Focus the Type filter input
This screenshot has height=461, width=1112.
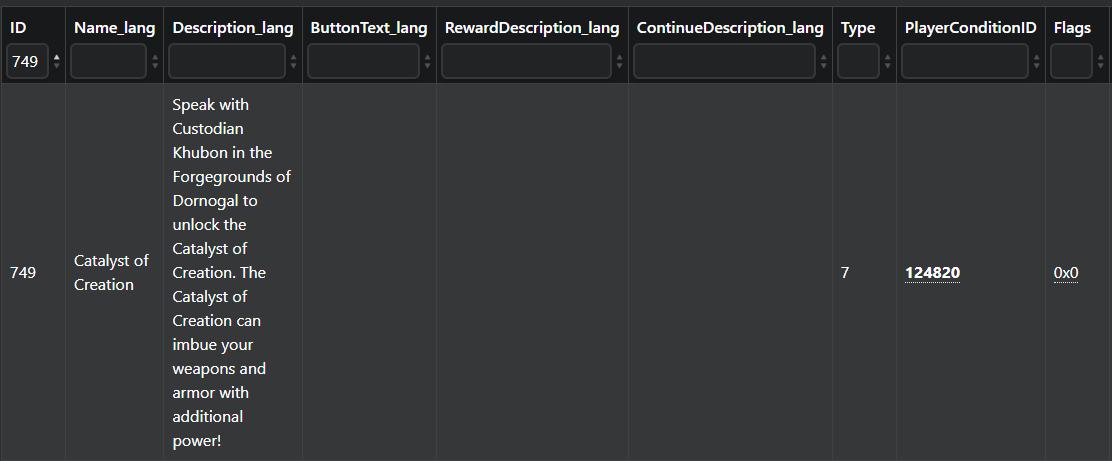pos(858,61)
